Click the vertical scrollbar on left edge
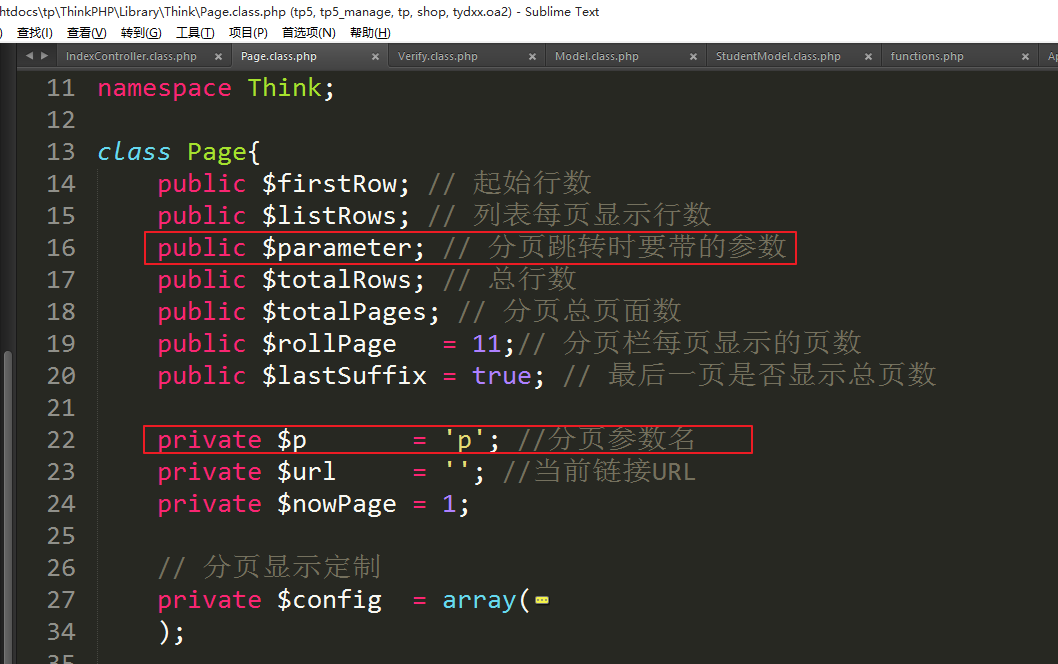 point(7,500)
